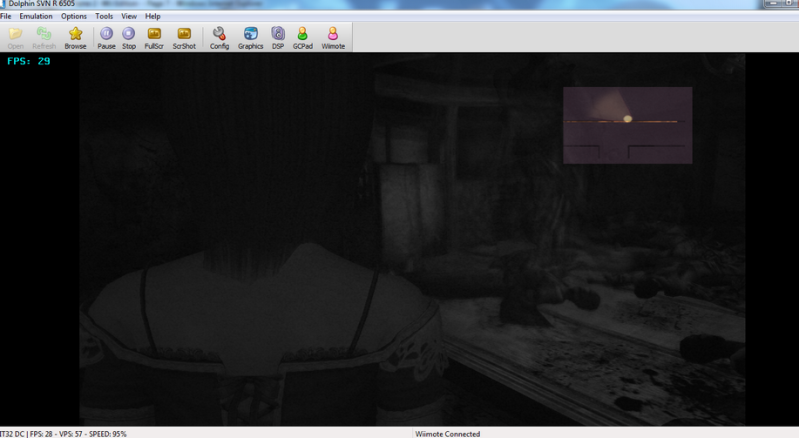Click the Wiimote Connected status text
This screenshot has width=799, height=438.
[x=447, y=433]
